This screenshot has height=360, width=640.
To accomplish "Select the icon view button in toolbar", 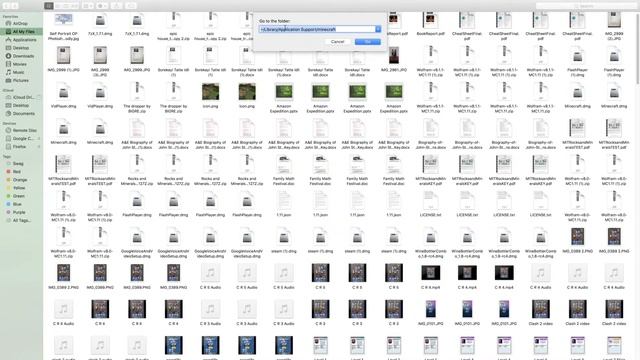I will pos(49,6).
